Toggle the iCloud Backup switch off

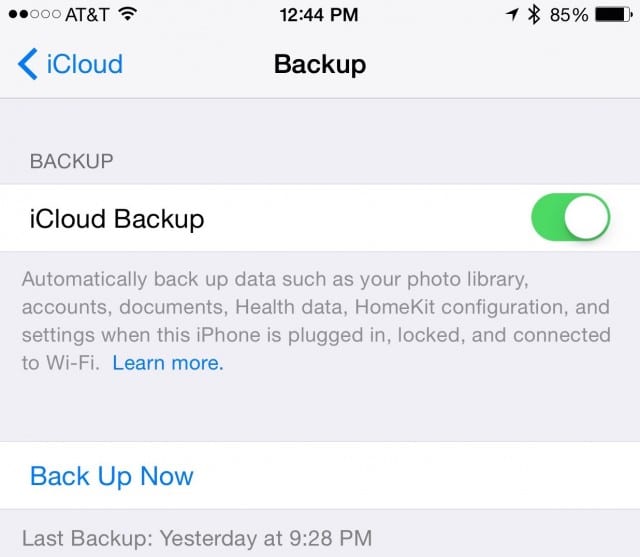pos(570,217)
